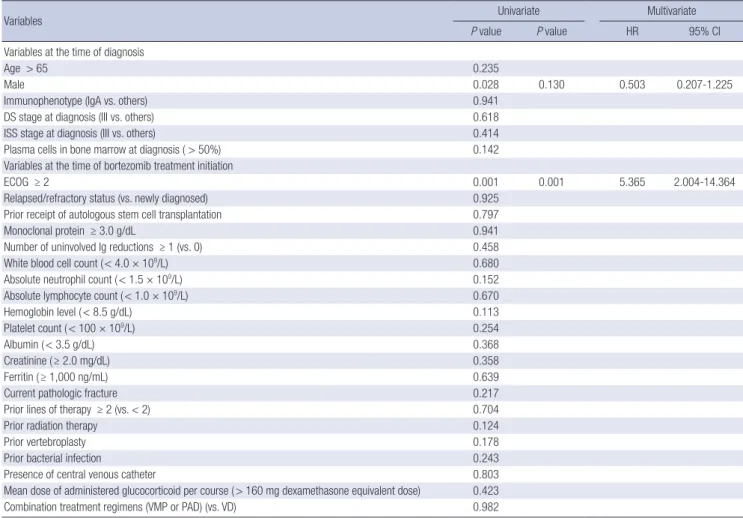Click value 0.368 for albumin
Viewport: 743px width, 518px height.
point(486,345)
